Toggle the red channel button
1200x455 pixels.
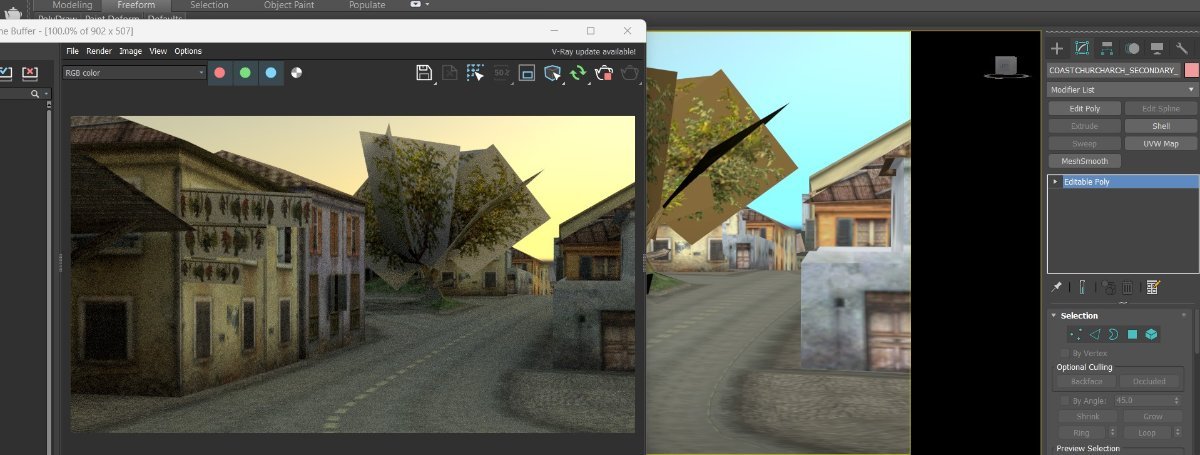[x=219, y=73]
